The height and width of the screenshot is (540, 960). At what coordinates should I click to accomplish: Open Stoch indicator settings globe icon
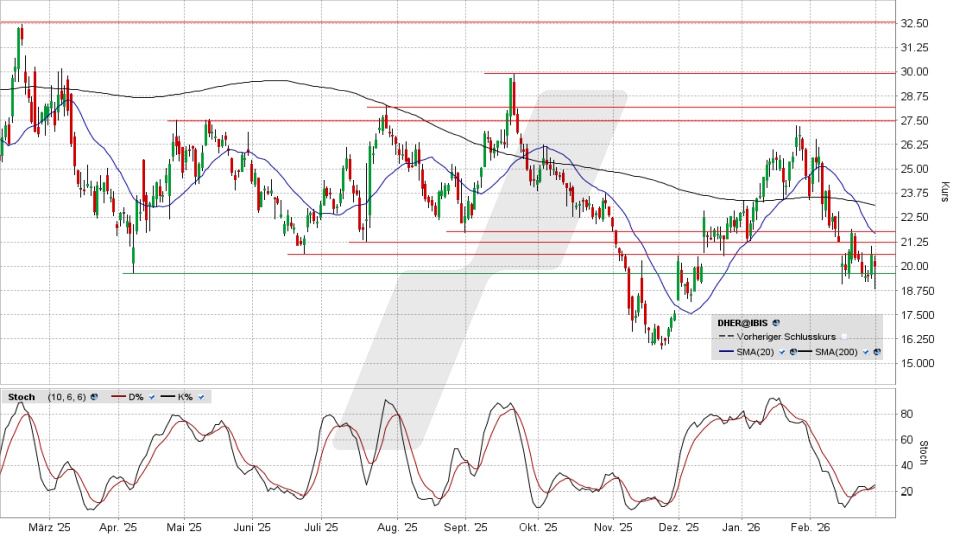pyautogui.click(x=92, y=397)
